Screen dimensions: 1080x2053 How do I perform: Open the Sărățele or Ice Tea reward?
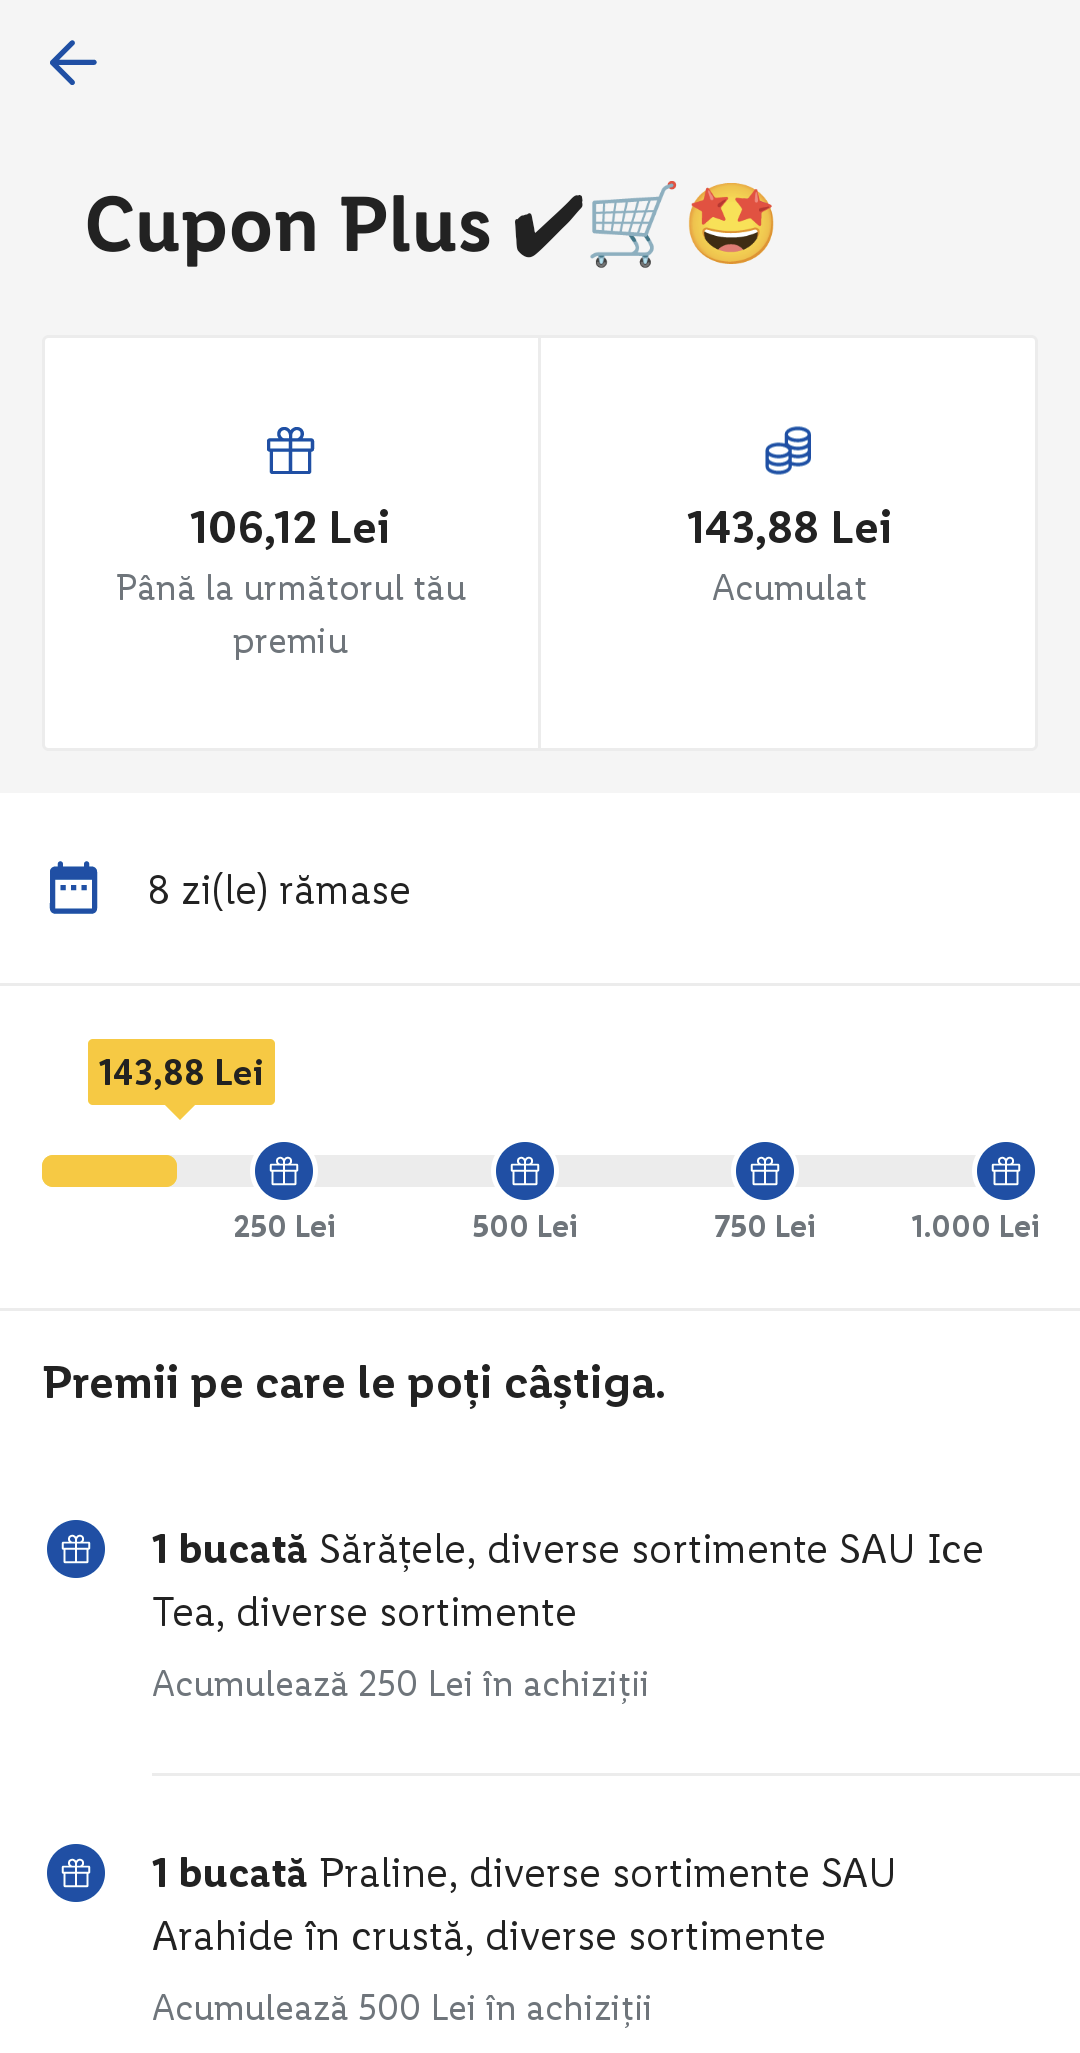pos(567,1580)
